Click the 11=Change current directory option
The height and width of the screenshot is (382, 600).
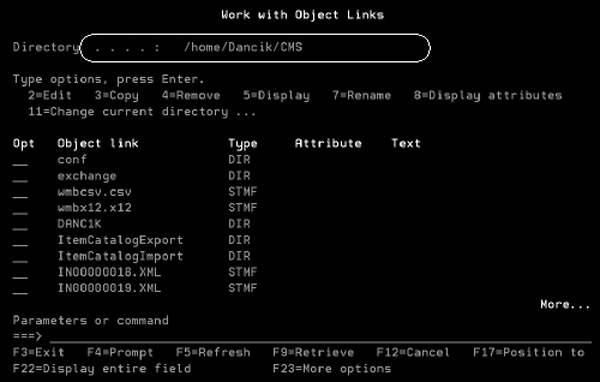142,112
